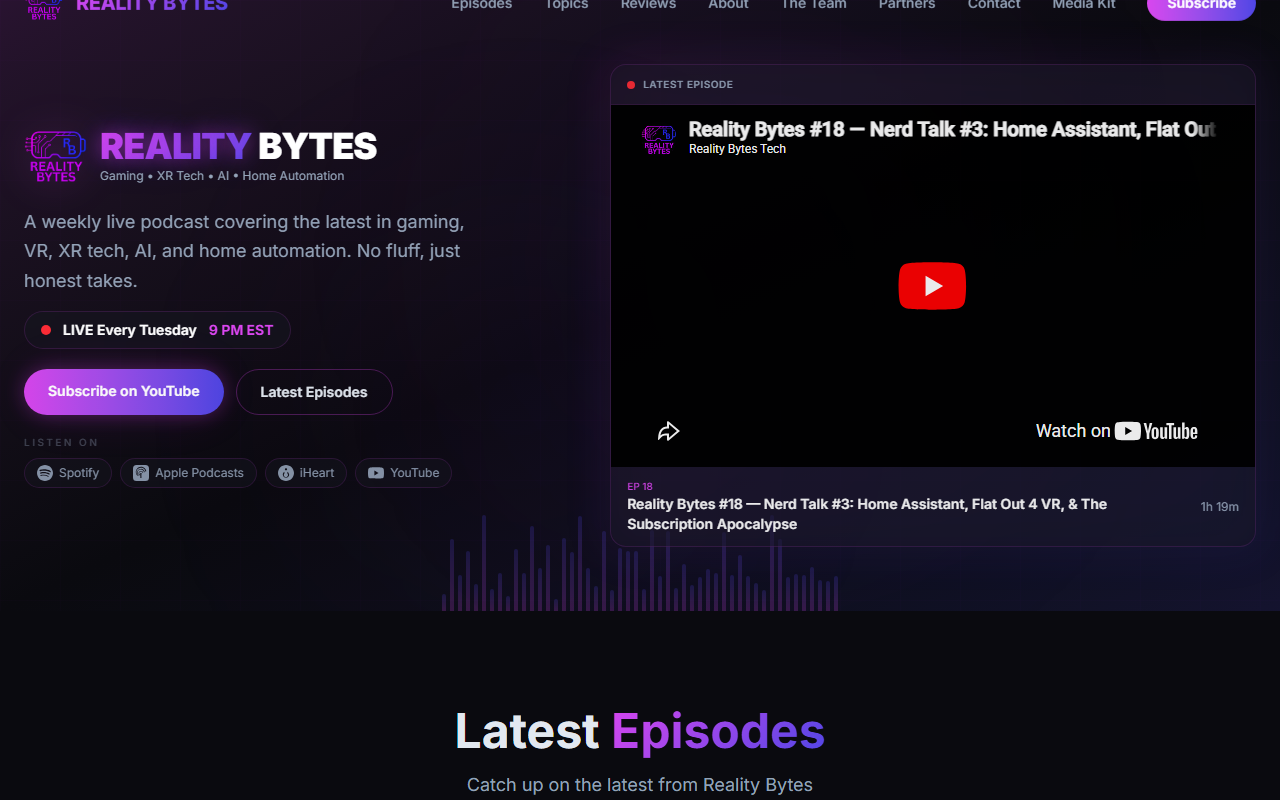
Task: Open the Episodes nav item
Action: click(481, 5)
